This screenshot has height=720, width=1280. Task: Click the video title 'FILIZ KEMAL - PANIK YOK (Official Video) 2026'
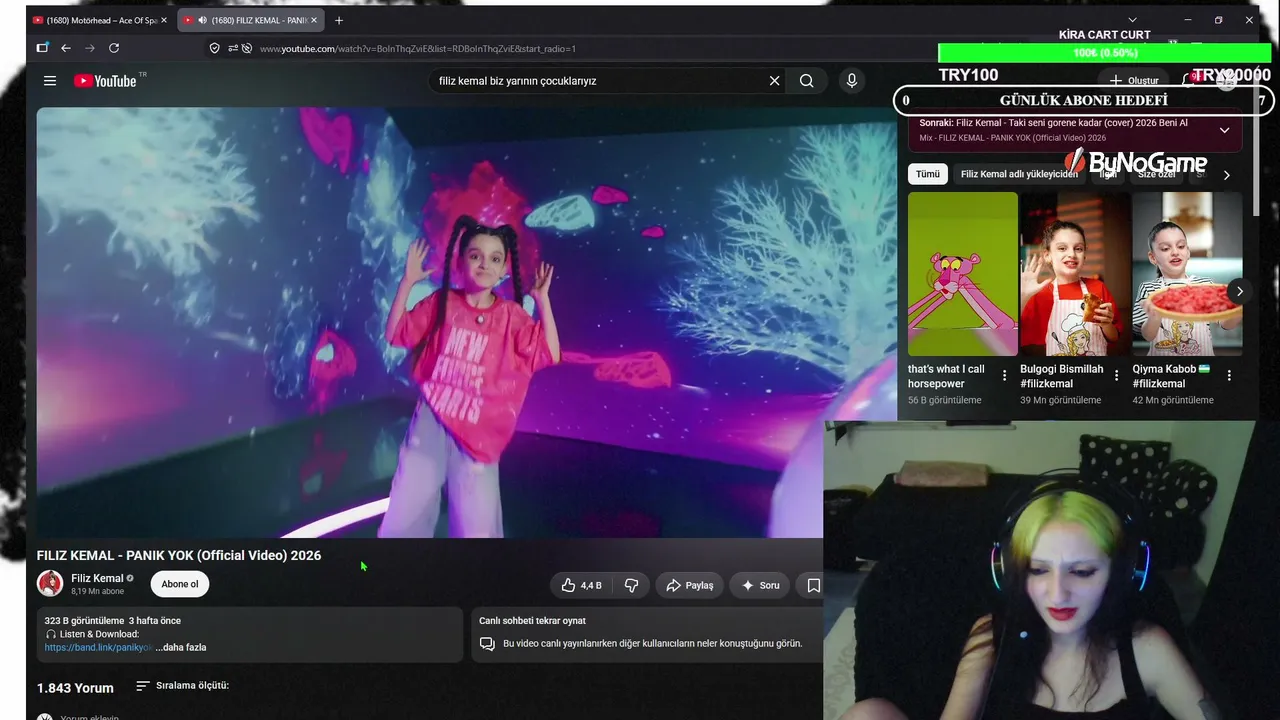pos(179,555)
